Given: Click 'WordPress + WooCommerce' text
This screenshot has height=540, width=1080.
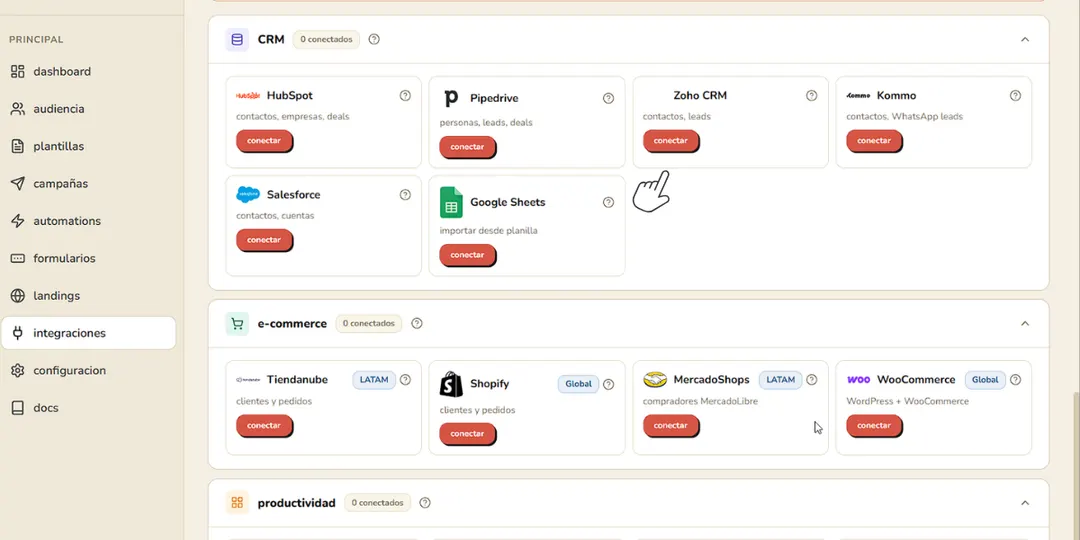Looking at the screenshot, I should 907,401.
